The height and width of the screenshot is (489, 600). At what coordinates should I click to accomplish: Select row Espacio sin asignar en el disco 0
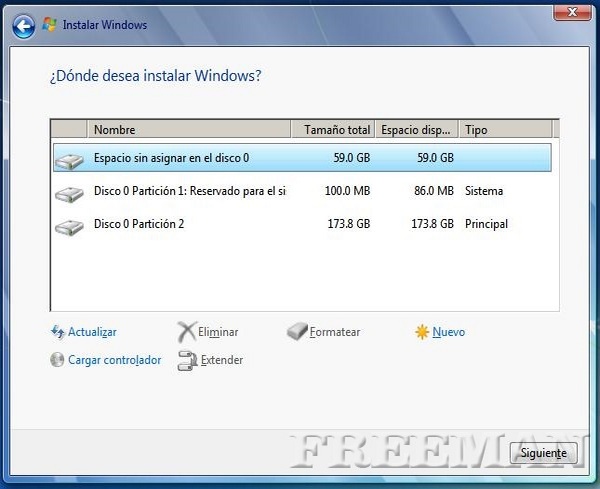pyautogui.click(x=302, y=158)
